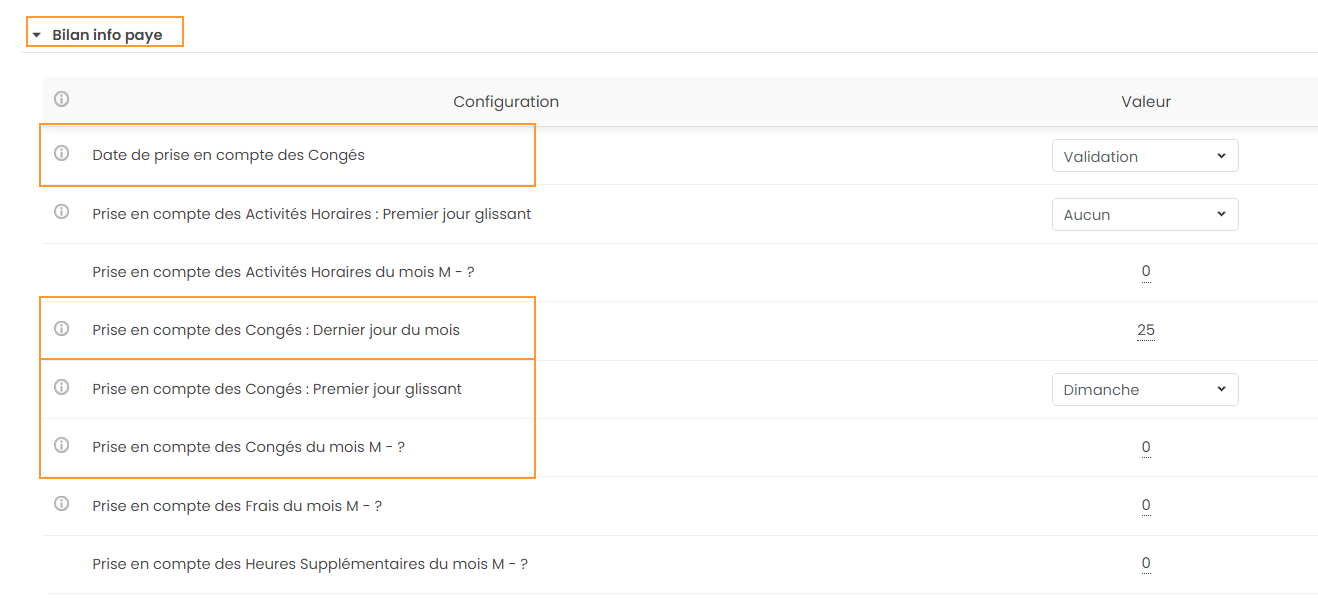
Task: Open the Validation dropdown
Action: pyautogui.click(x=1145, y=156)
